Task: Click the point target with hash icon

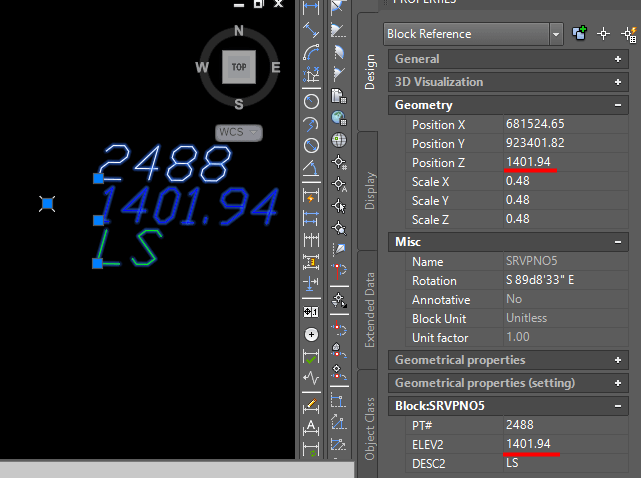Action: tap(338, 162)
